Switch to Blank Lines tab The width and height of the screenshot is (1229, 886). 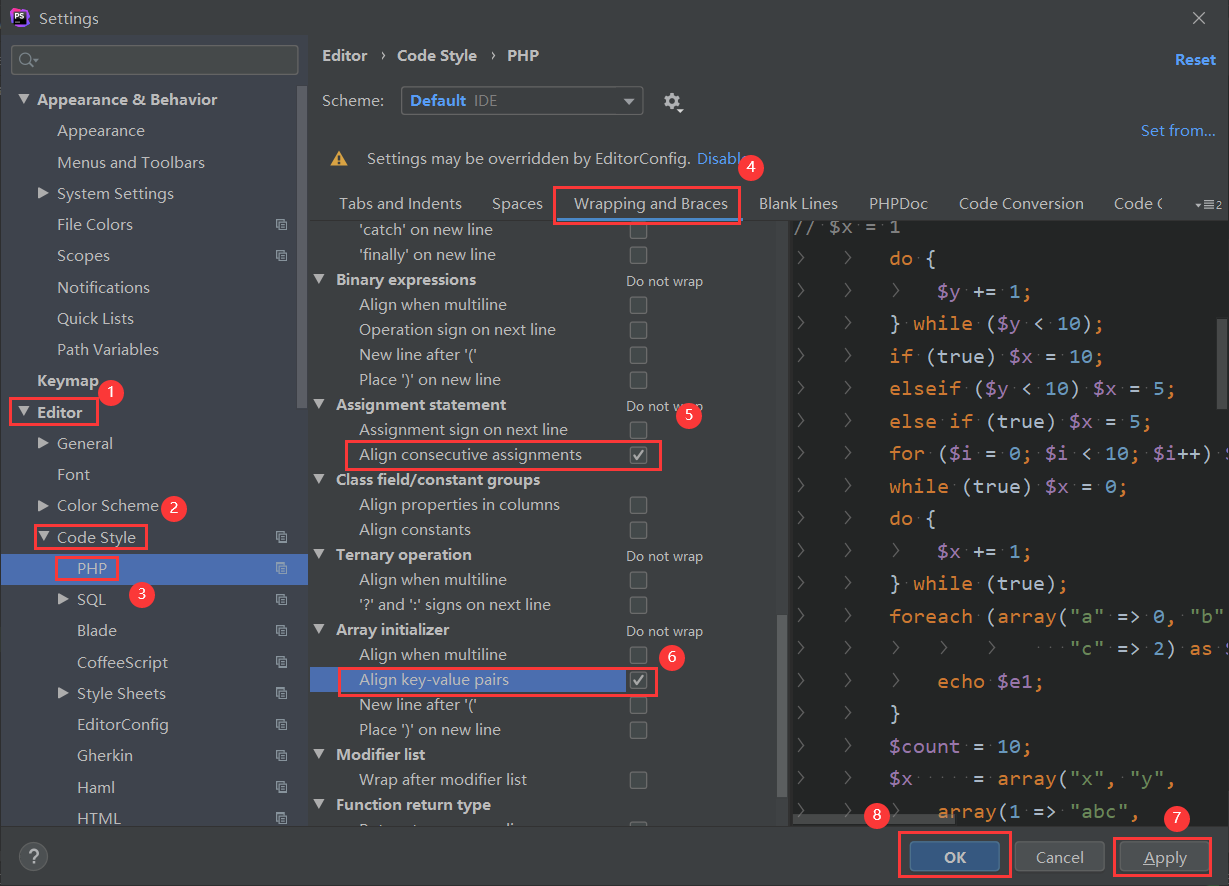(x=798, y=204)
